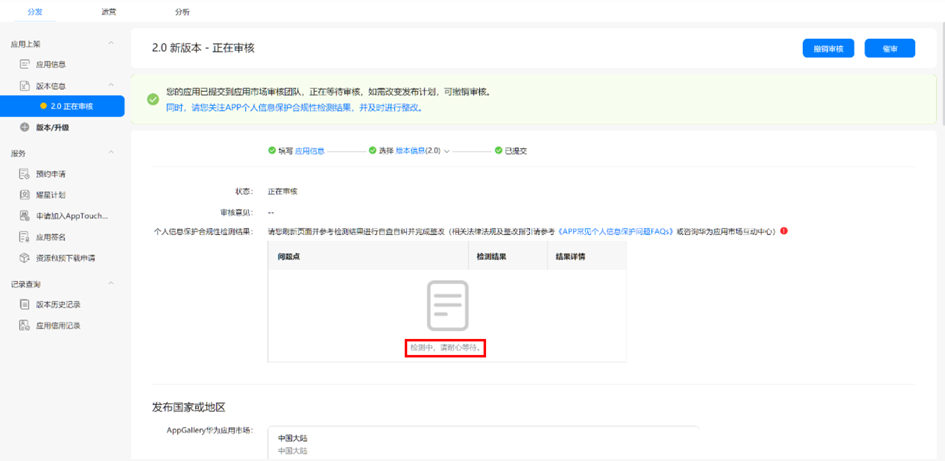The width and height of the screenshot is (945, 461).
Task: Open 申请加入AppTouch in the sidebar
Action: pos(71,216)
